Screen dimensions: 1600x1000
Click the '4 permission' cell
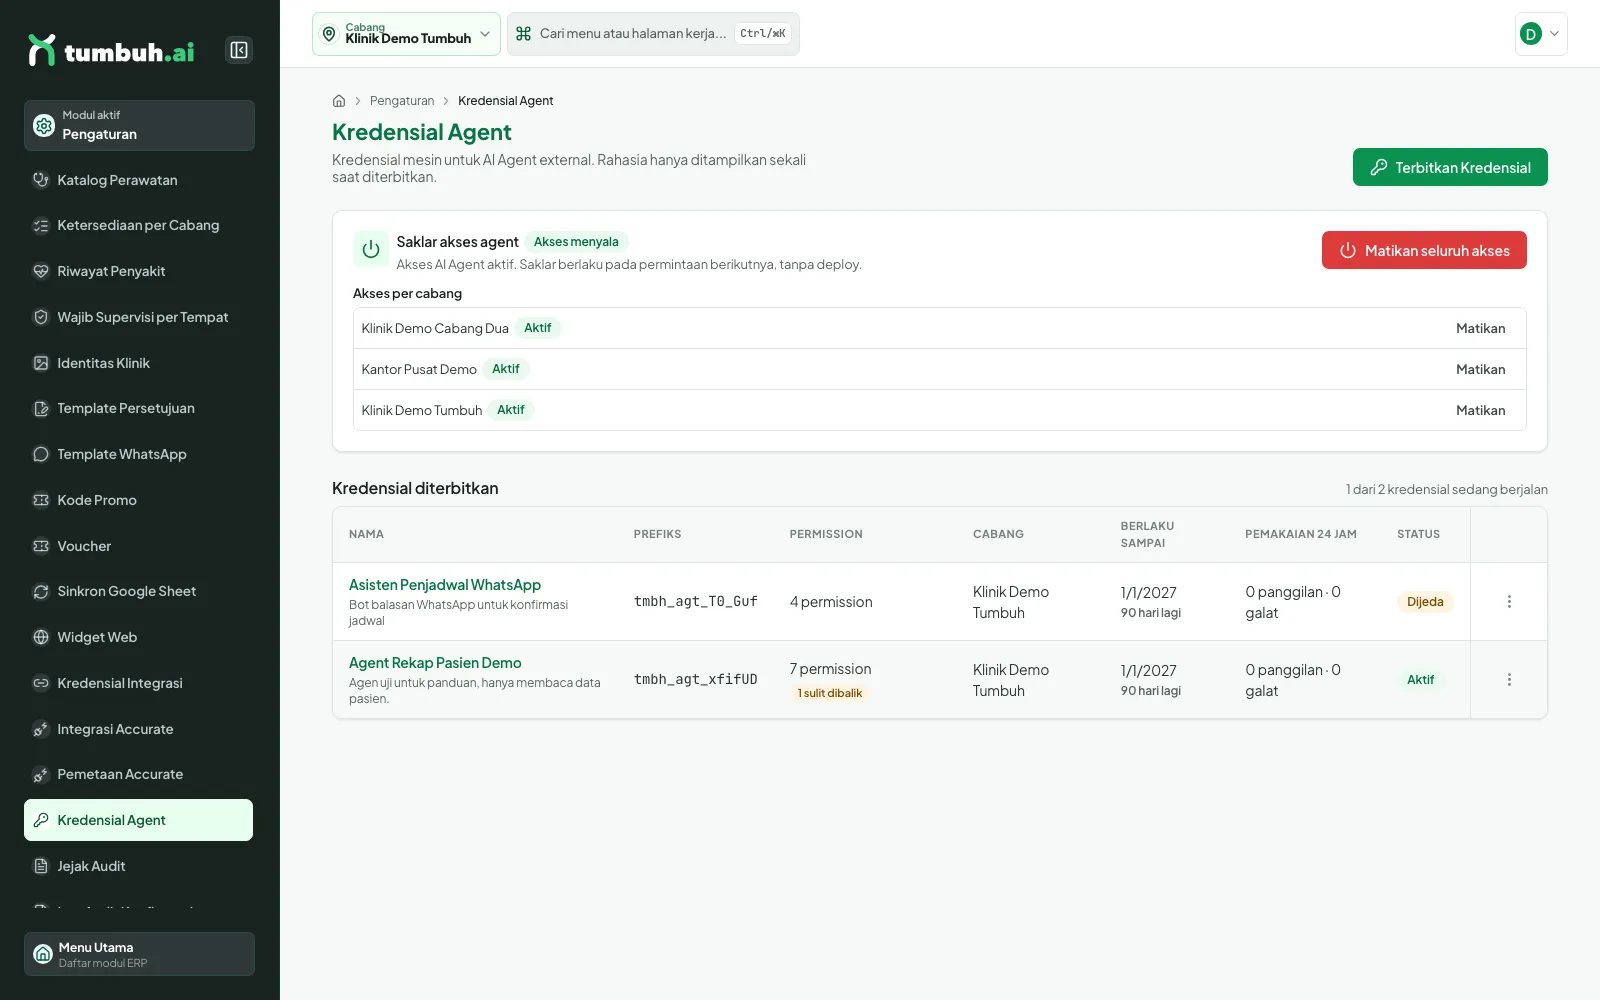pos(831,602)
